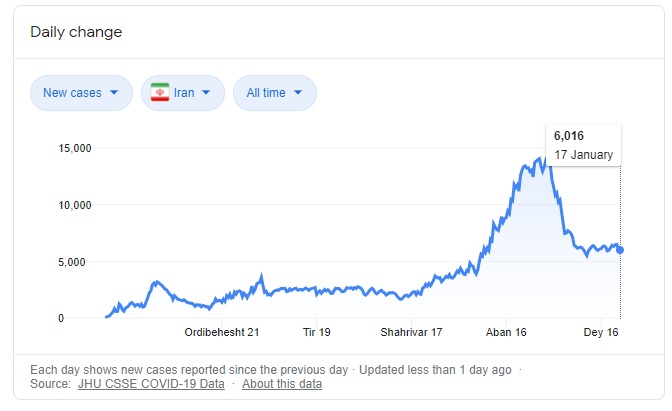This screenshot has width=672, height=411.
Task: Click the About this data link
Action: click(x=282, y=384)
